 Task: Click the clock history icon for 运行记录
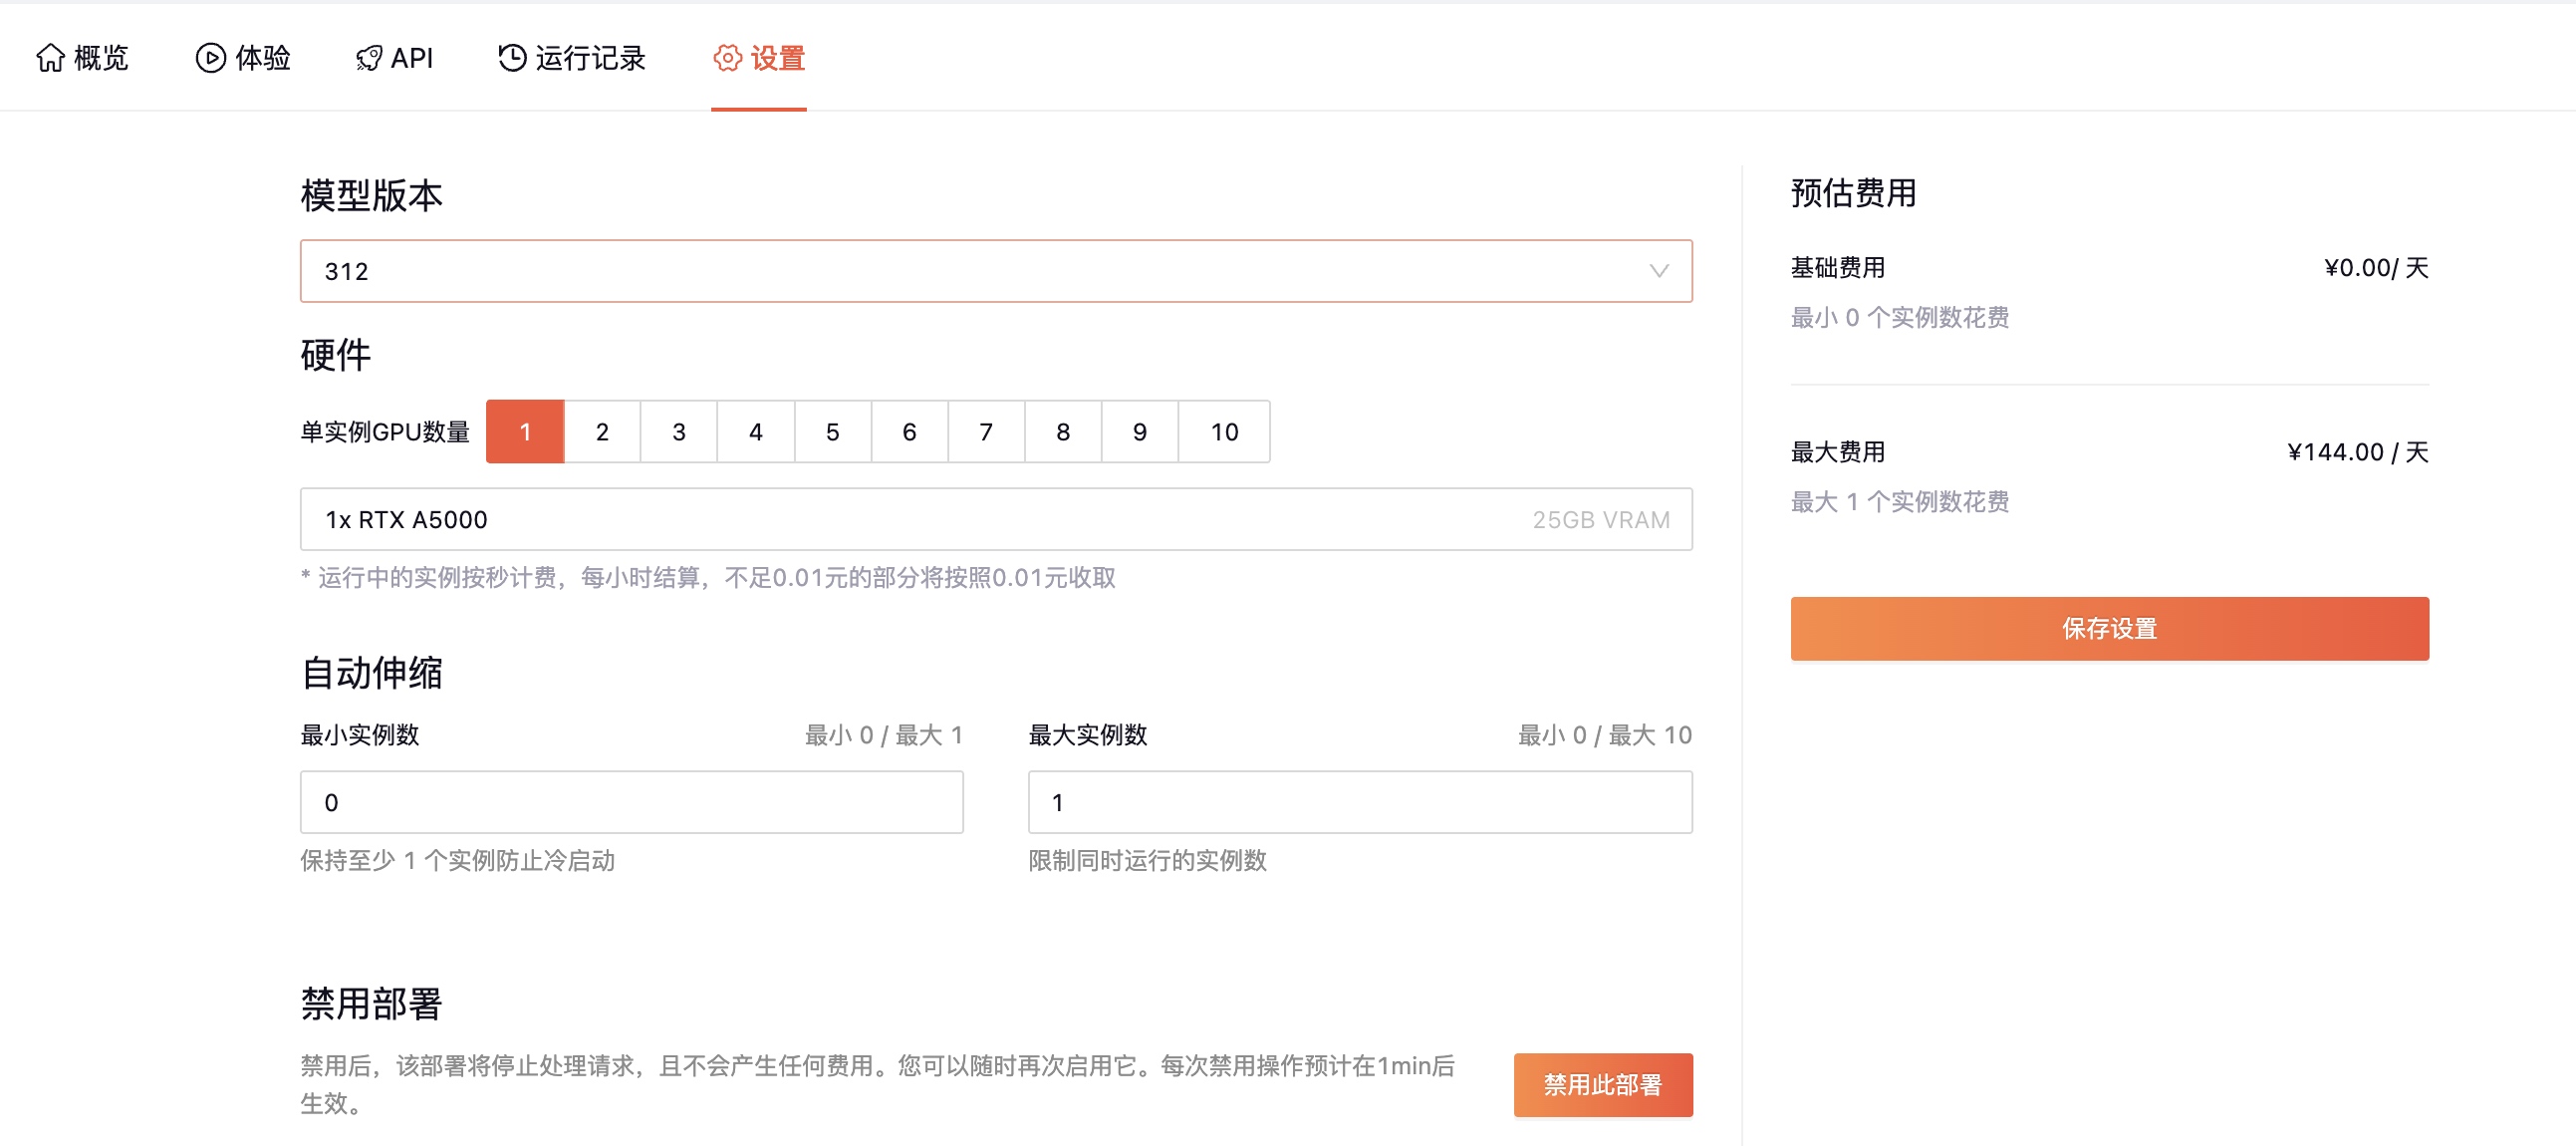(512, 58)
